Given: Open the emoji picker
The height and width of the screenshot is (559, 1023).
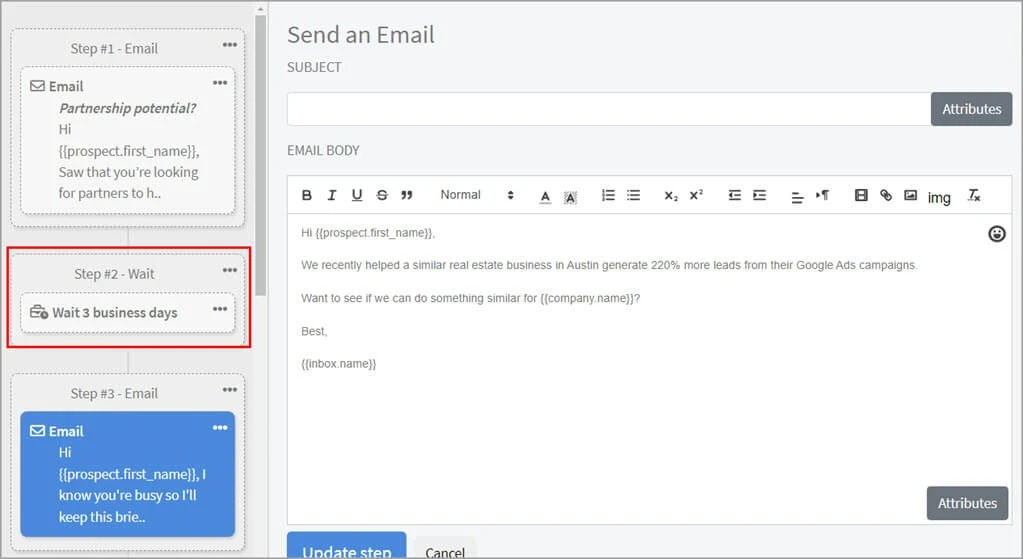Looking at the screenshot, I should 996,234.
